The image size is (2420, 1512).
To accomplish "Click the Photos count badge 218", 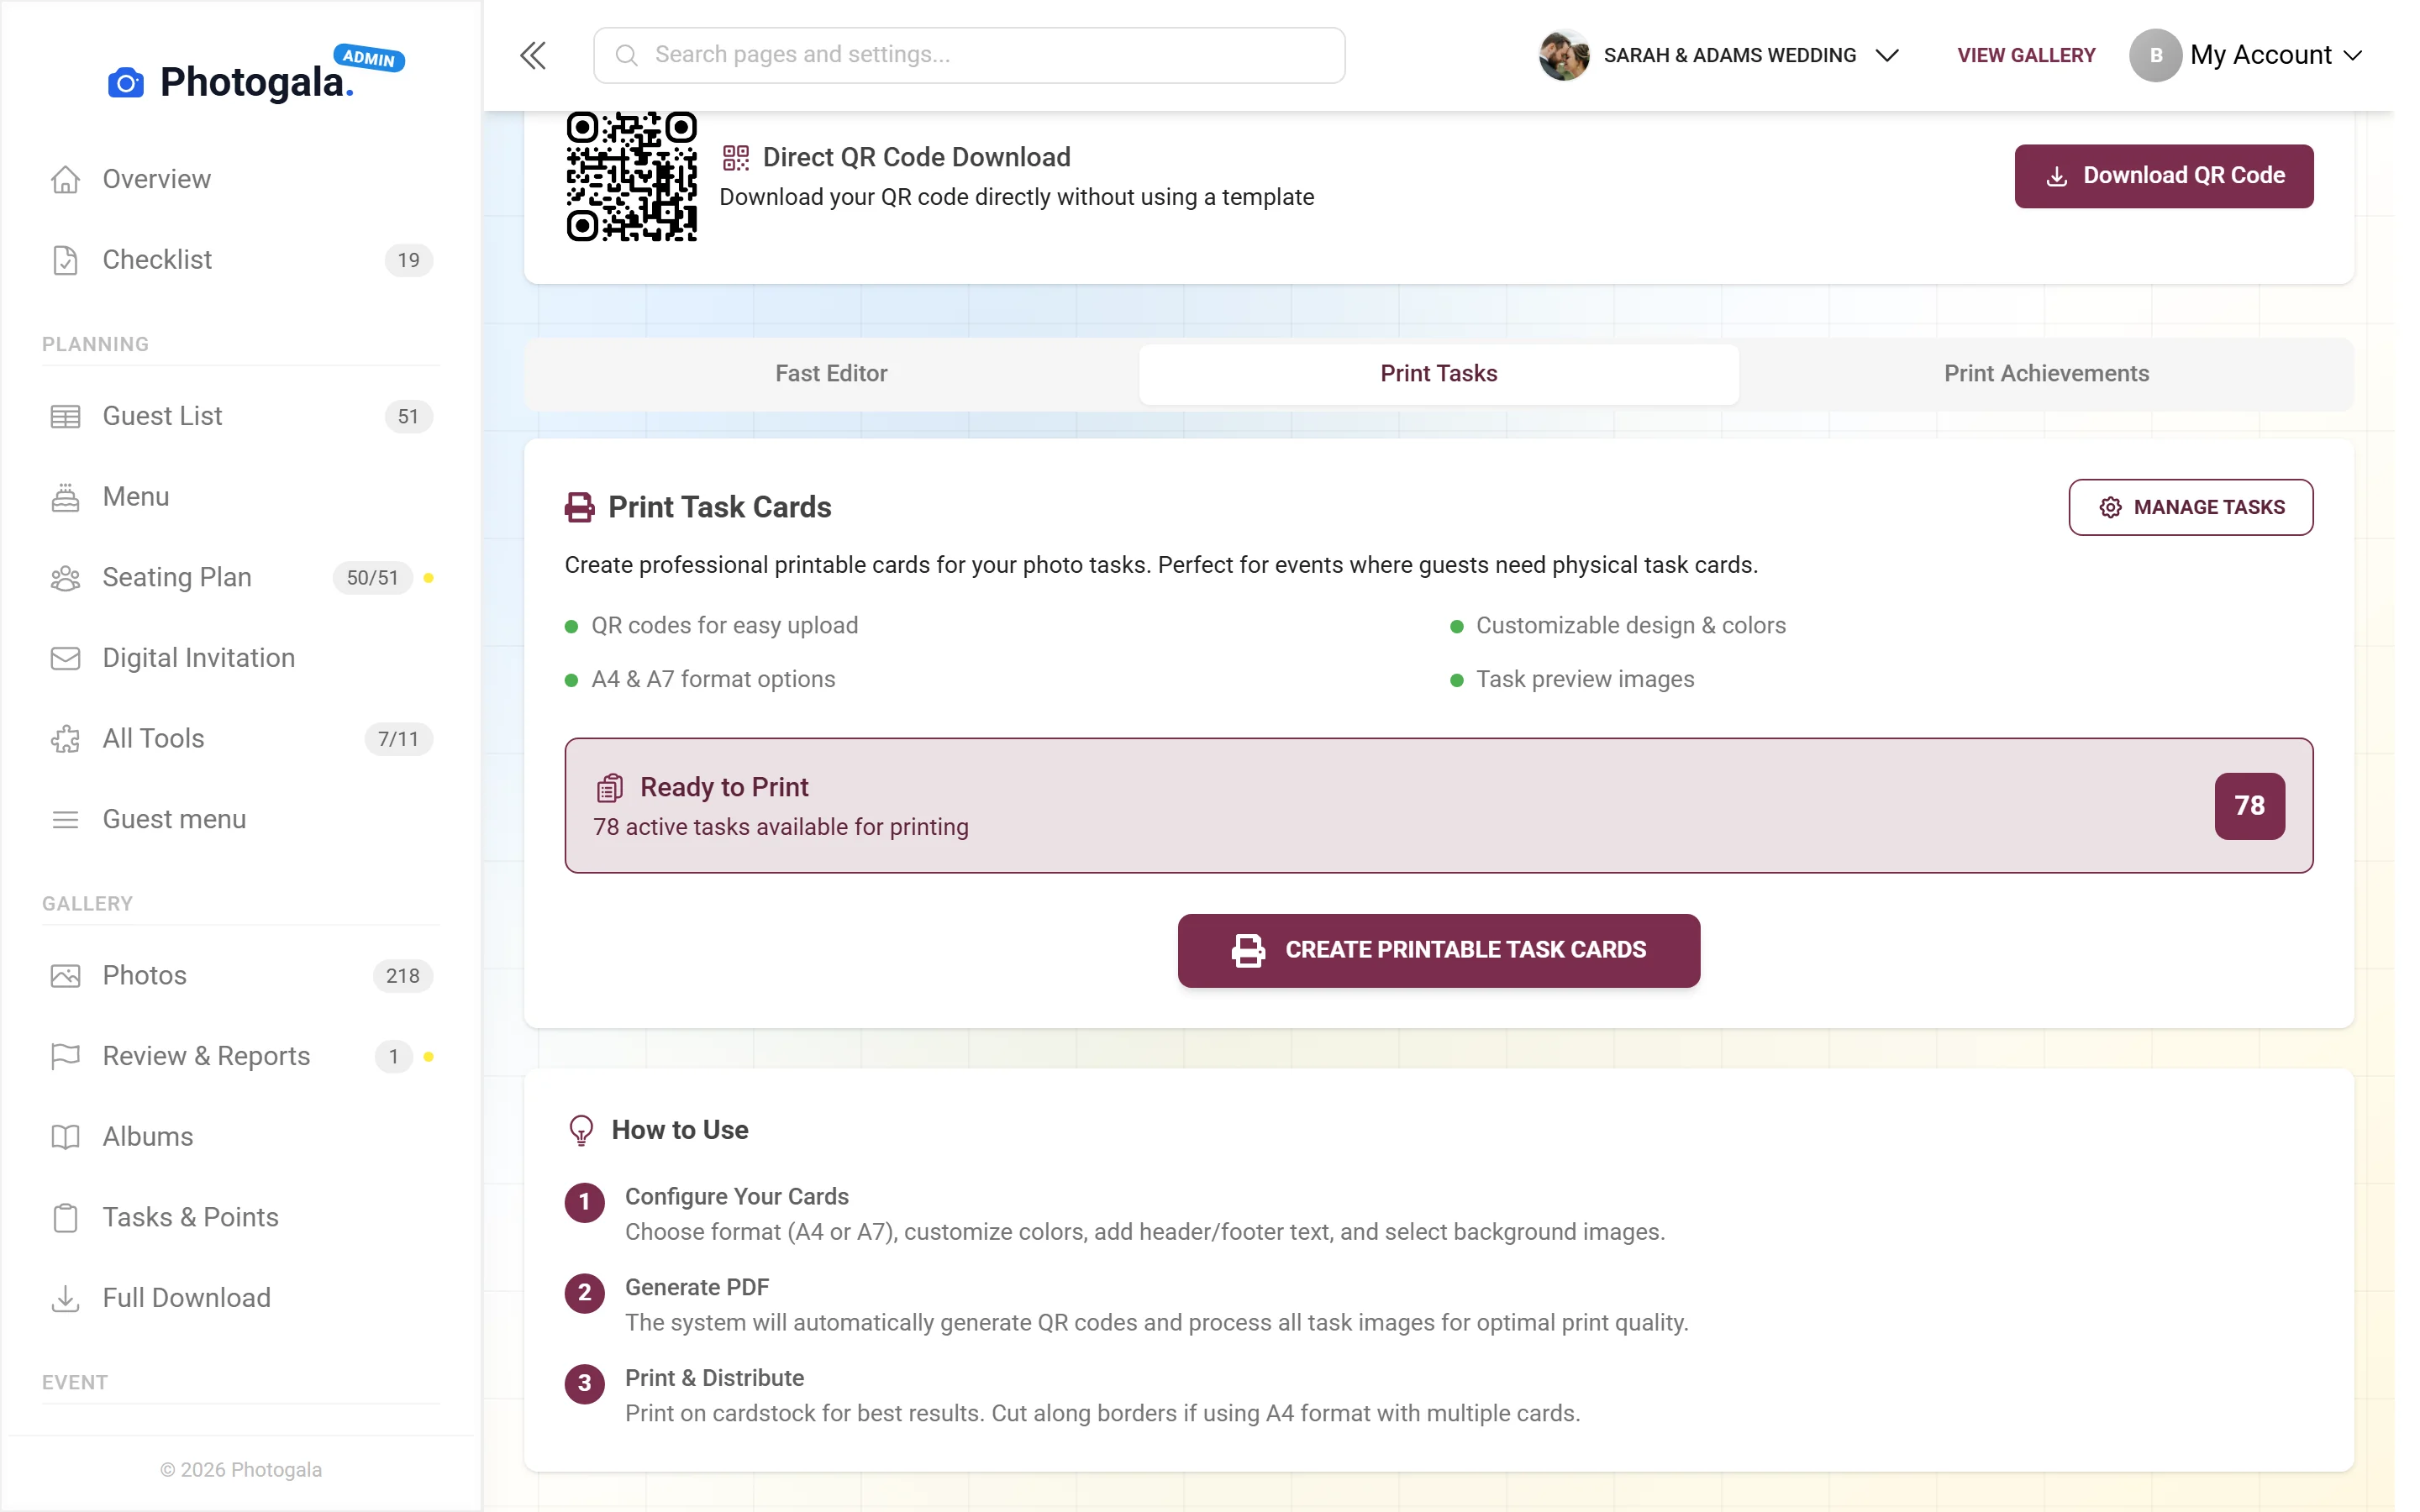I will point(402,976).
